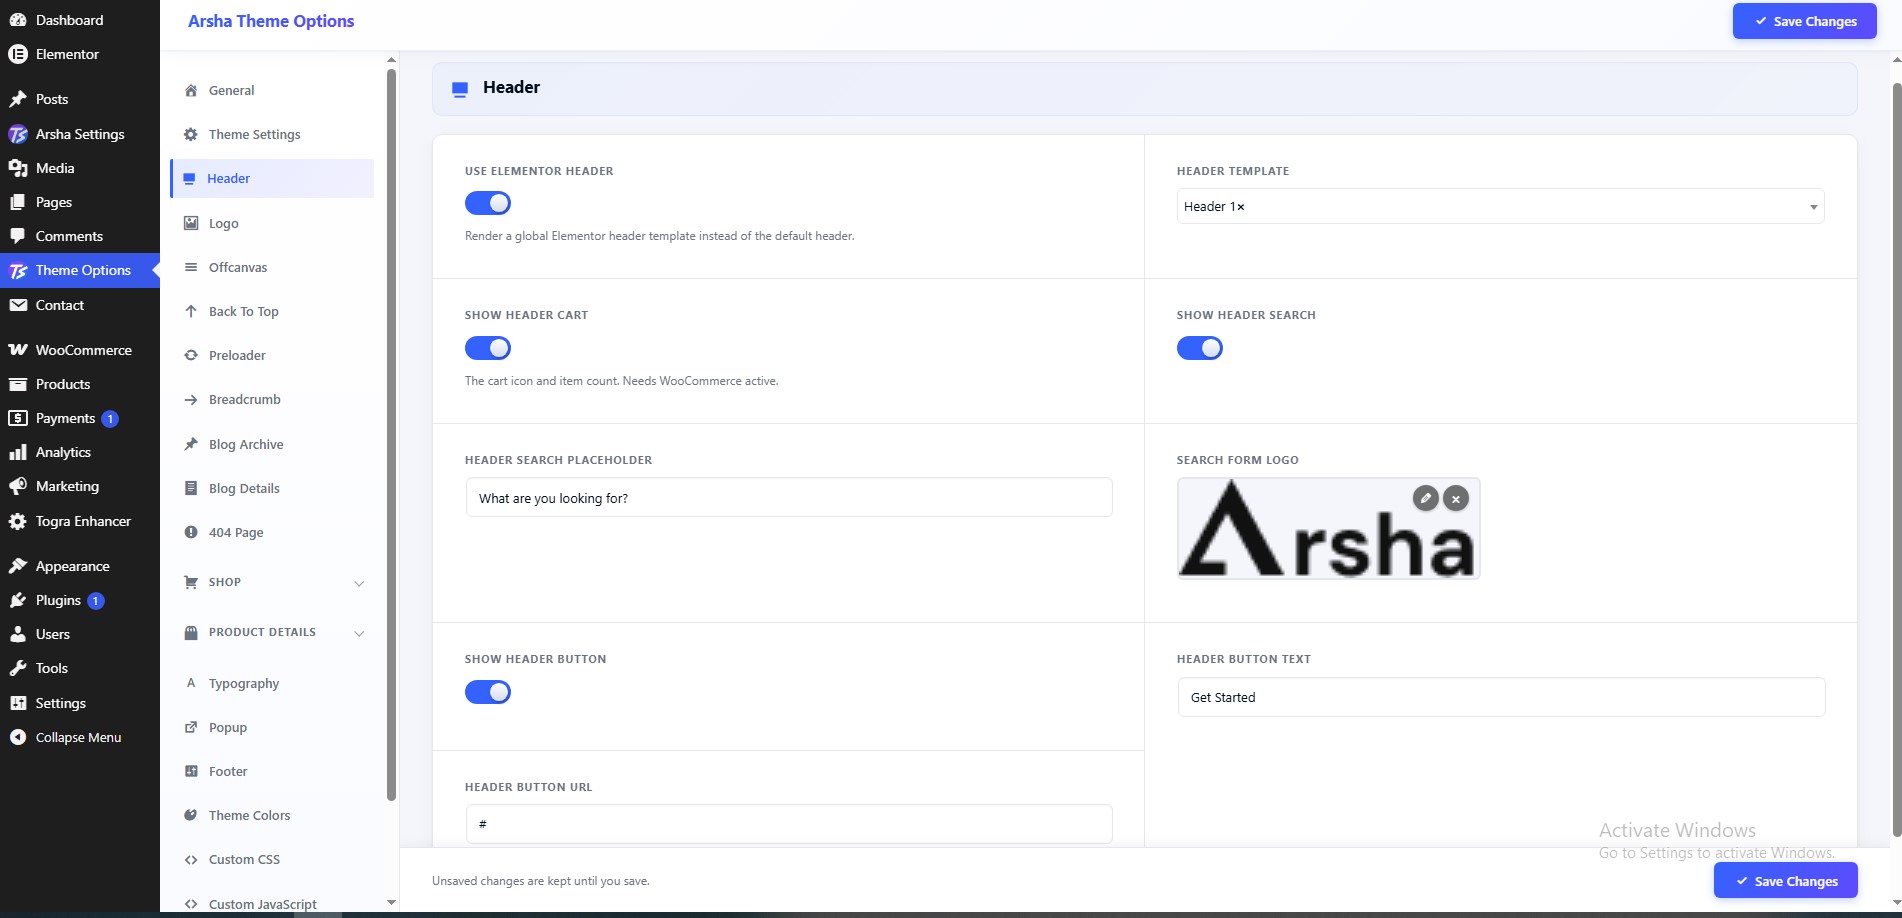Remove the Search Form Logo with the x icon
Viewport: 1902px width, 918px height.
[x=1456, y=498]
